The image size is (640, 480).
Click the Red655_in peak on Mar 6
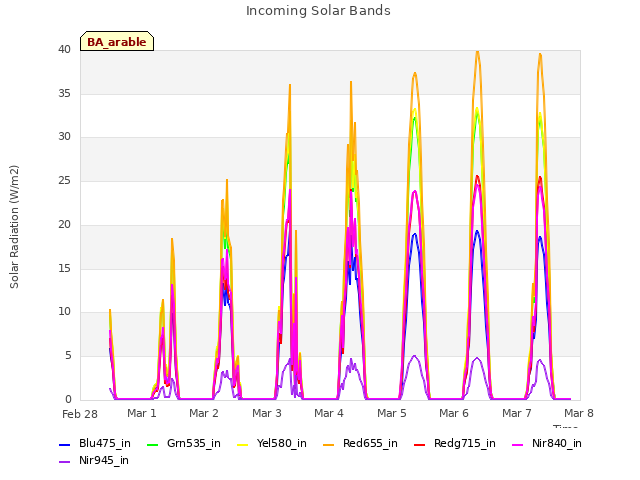pyautogui.click(x=477, y=51)
